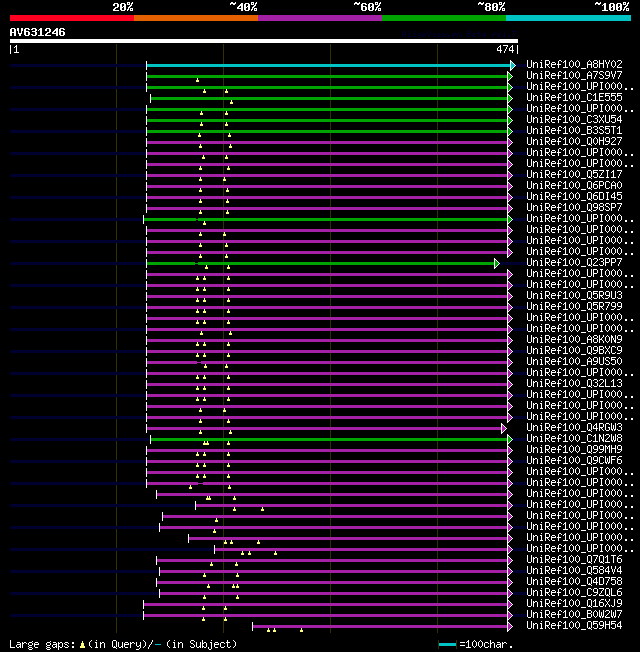Click the yellow gap marker in the legend
The width and height of the screenshot is (640, 652).
pyautogui.click(x=82, y=645)
